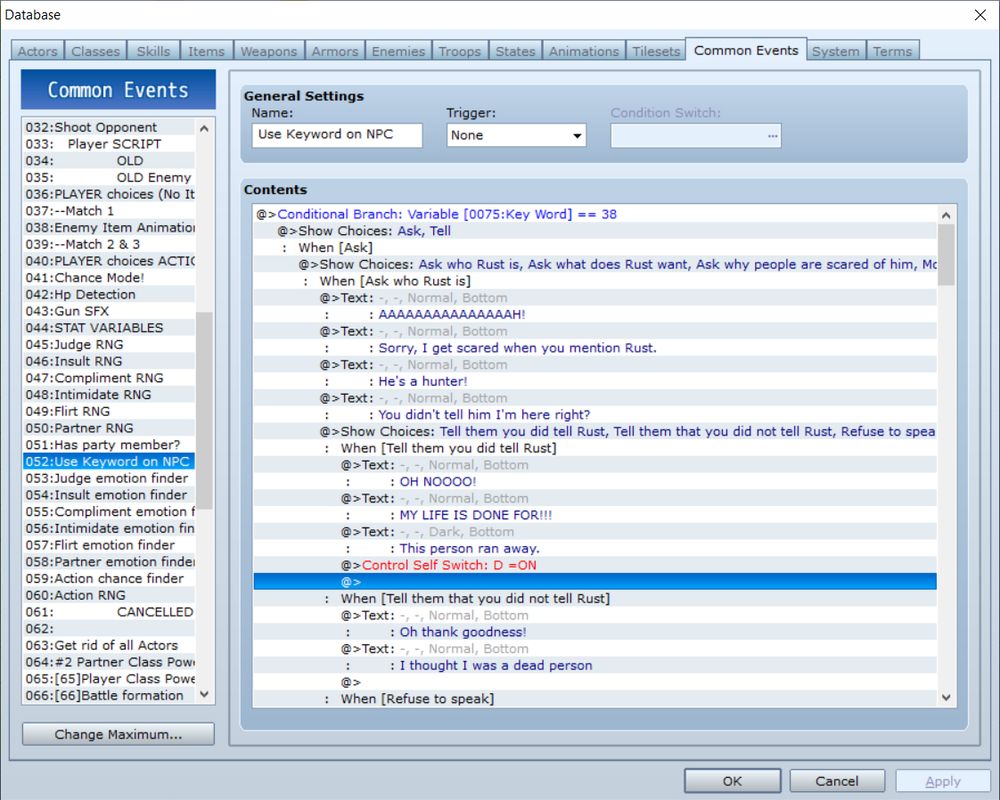Click the event list vertical scrollbar thumb
Image resolution: width=1000 pixels, height=800 pixels.
click(x=204, y=410)
